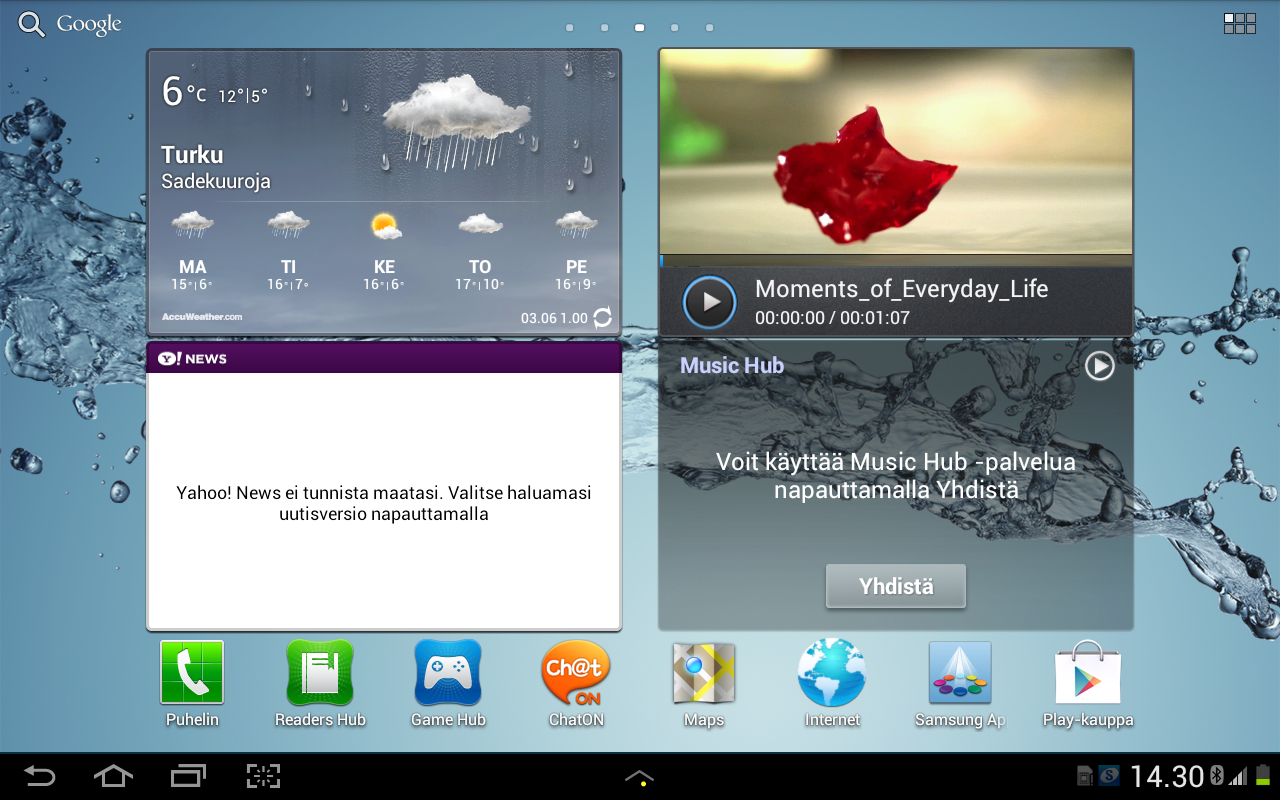Tap the Music Hub title

(x=732, y=366)
